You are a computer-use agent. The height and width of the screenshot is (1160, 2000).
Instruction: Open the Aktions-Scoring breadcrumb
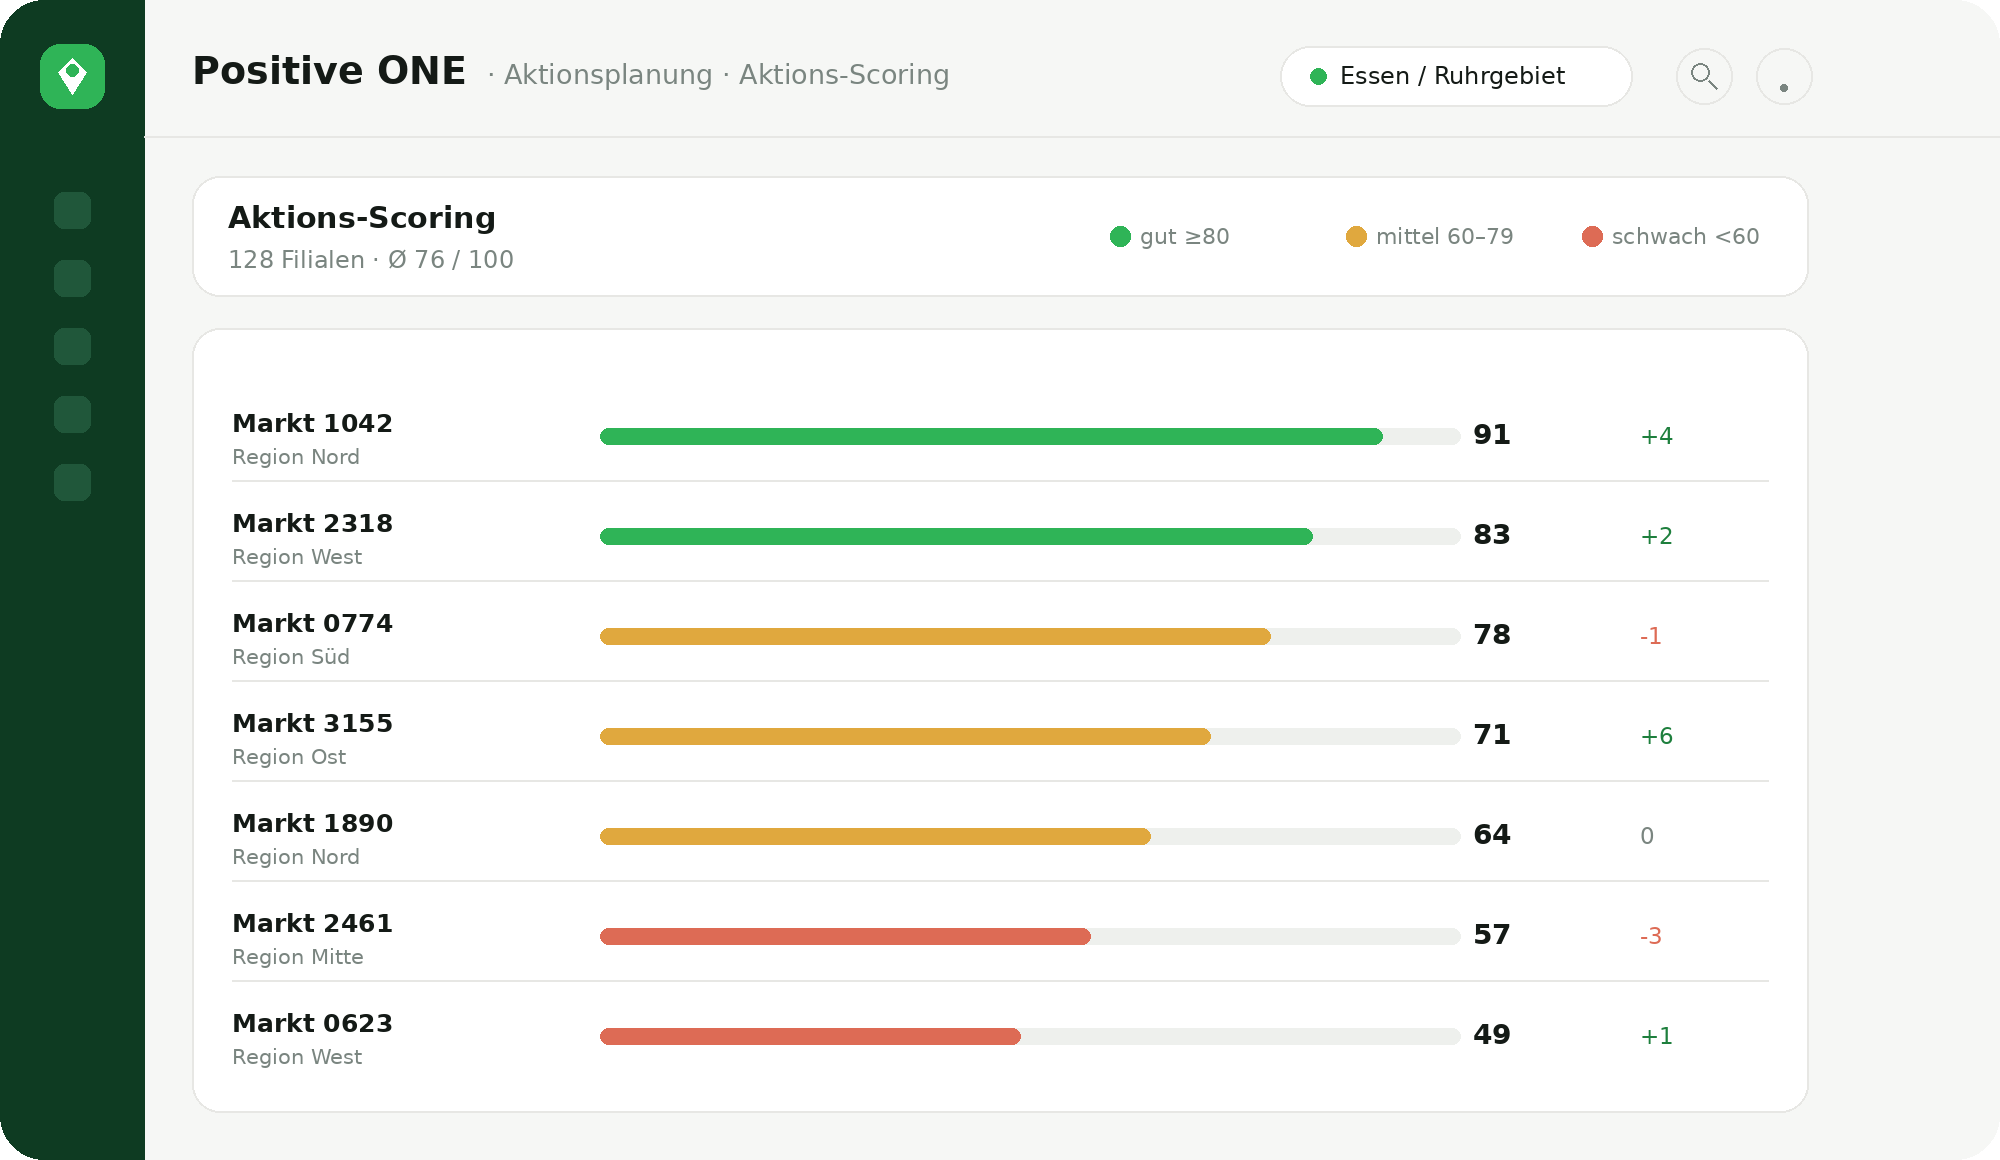(x=844, y=75)
